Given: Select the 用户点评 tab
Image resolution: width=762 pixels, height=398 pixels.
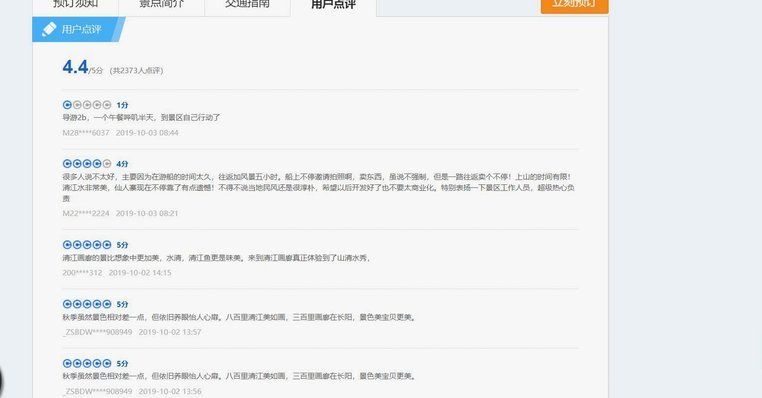Looking at the screenshot, I should (x=333, y=5).
